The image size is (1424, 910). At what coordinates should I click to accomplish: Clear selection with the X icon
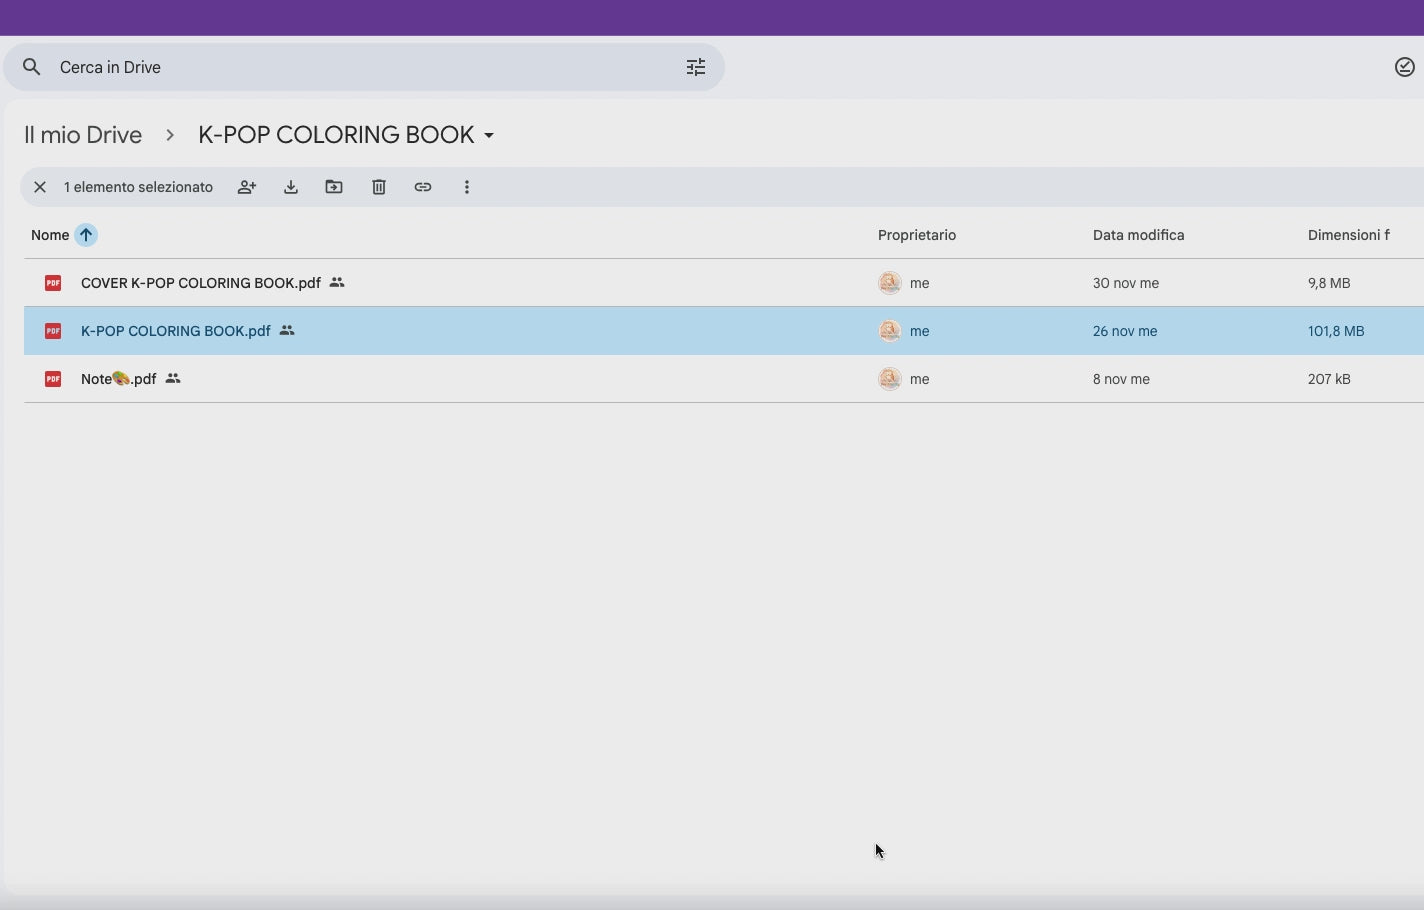click(x=40, y=187)
